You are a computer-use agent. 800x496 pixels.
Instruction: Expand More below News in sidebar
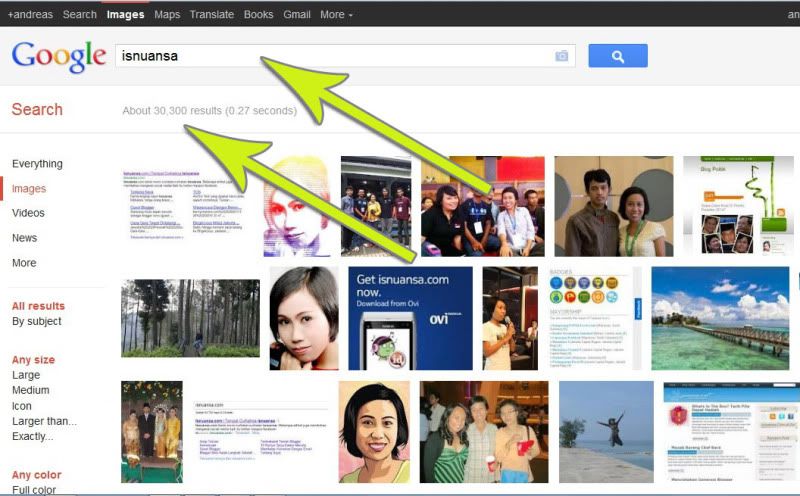click(24, 263)
